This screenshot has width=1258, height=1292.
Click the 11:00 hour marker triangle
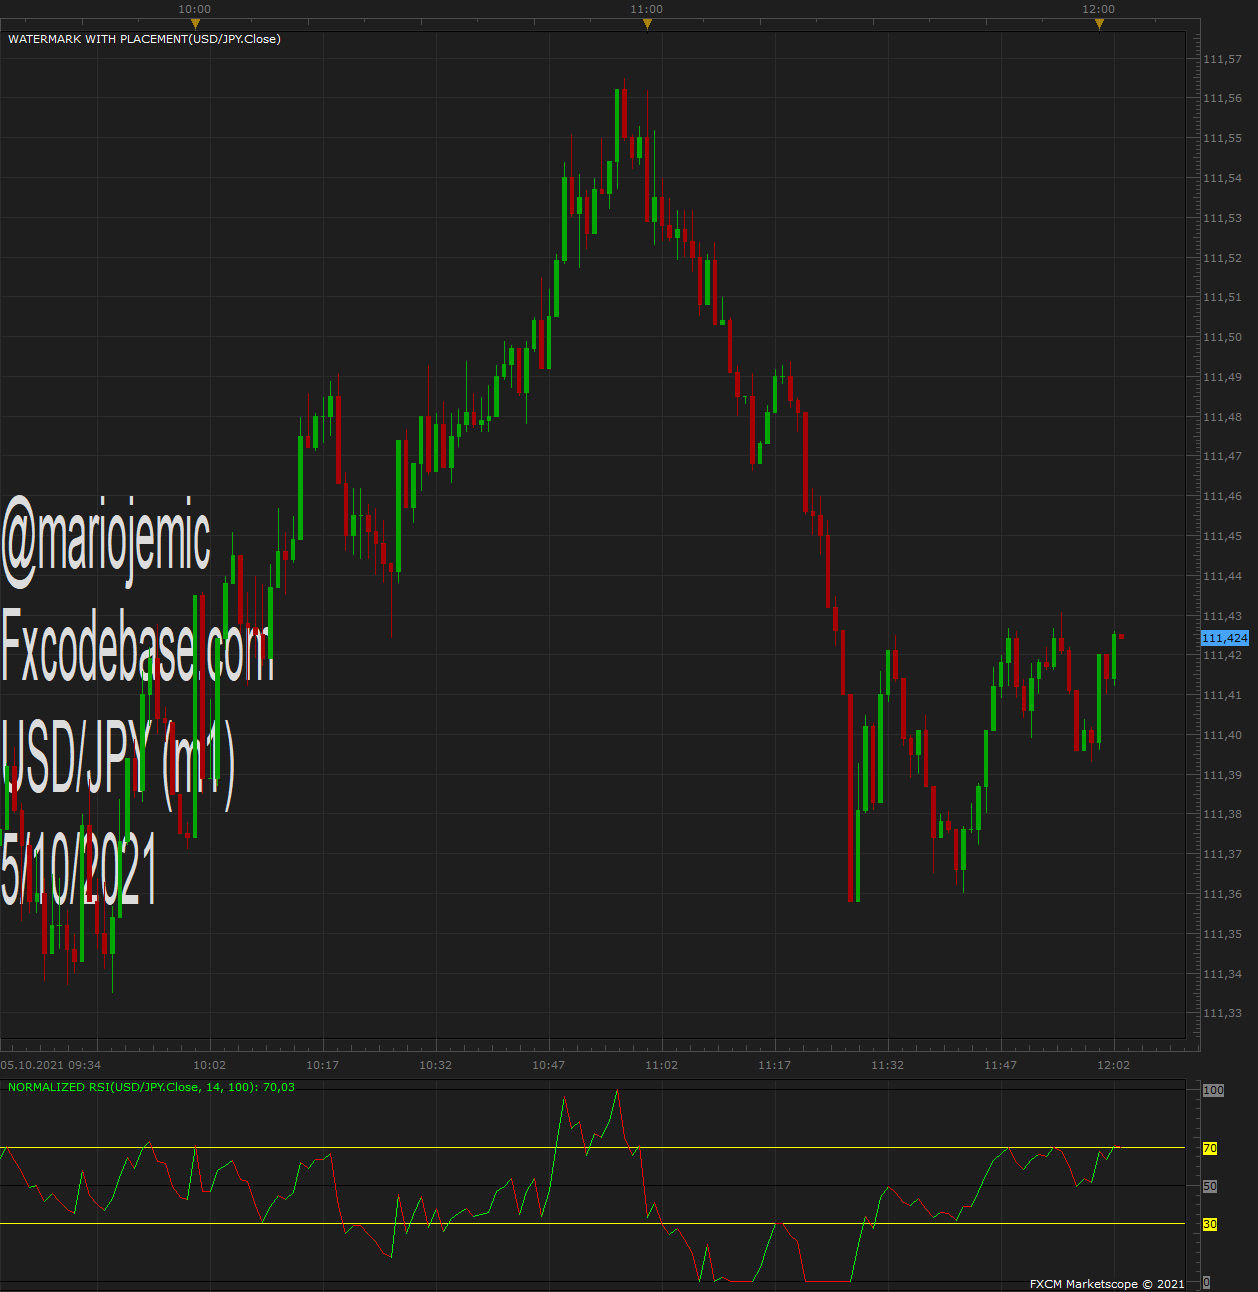(x=647, y=24)
